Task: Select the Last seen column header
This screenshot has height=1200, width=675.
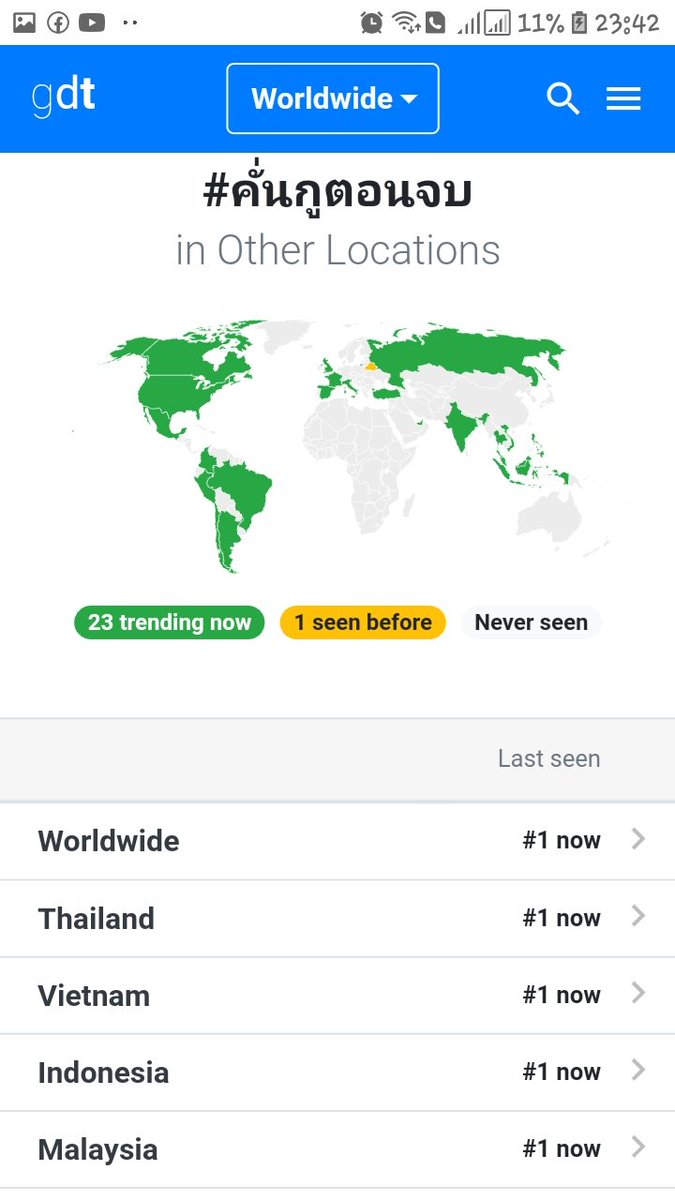Action: [x=549, y=759]
